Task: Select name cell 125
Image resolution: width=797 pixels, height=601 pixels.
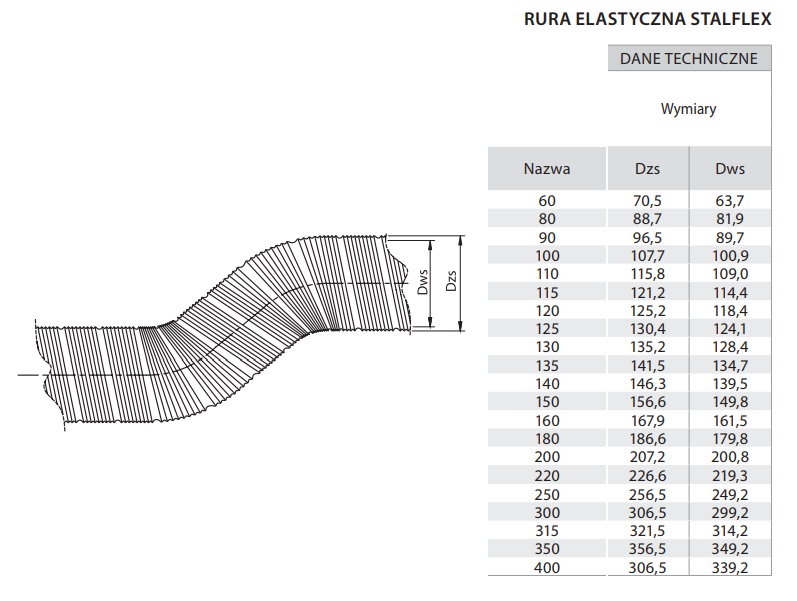Action: coord(547,329)
